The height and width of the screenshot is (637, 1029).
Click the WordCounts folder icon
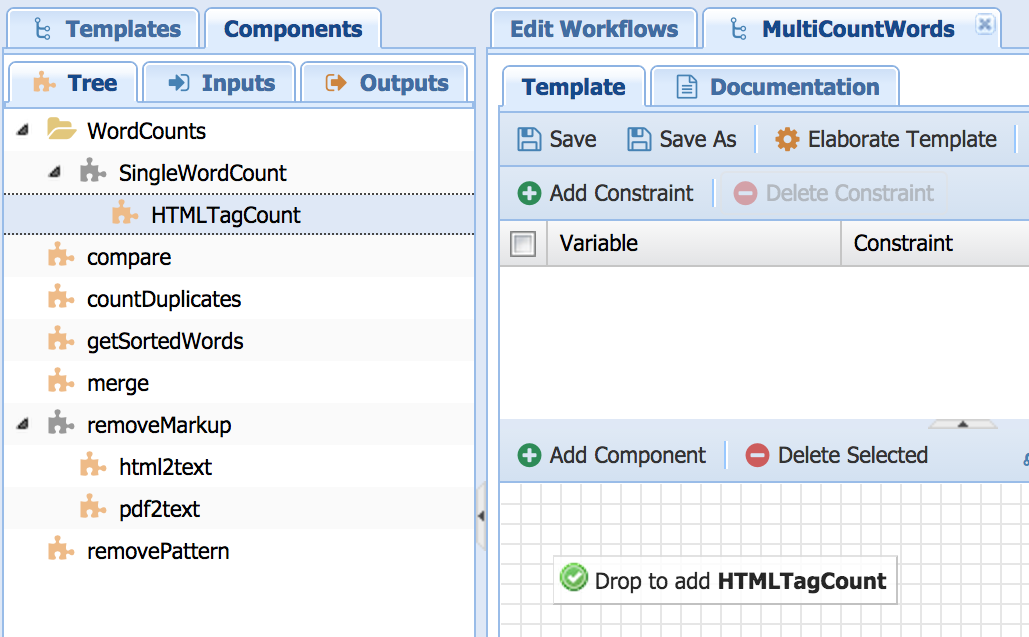point(61,131)
